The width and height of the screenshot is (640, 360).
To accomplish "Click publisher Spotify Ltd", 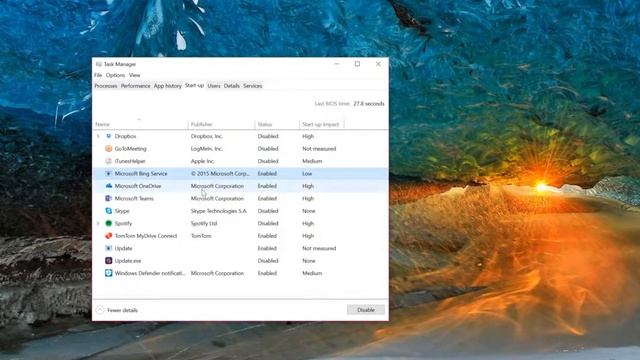I will click(x=204, y=223).
